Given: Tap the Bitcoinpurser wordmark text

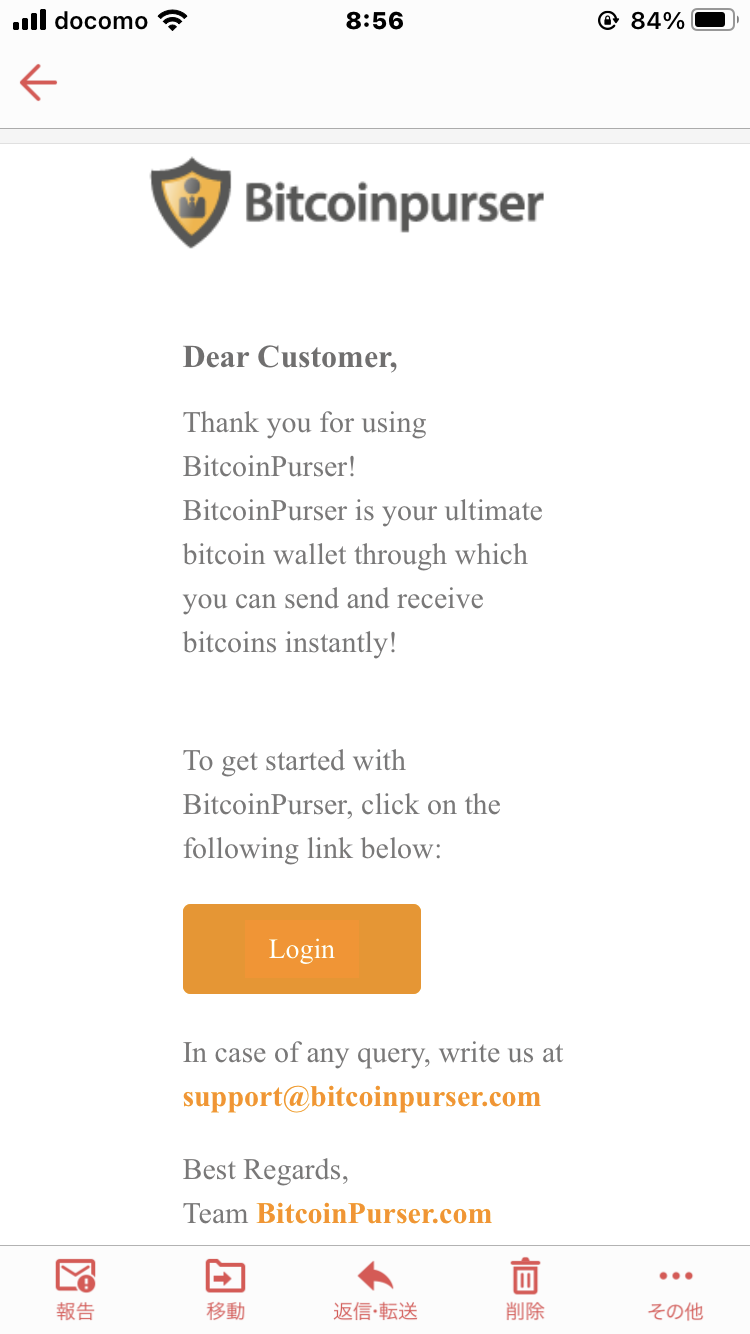Looking at the screenshot, I should point(394,204).
